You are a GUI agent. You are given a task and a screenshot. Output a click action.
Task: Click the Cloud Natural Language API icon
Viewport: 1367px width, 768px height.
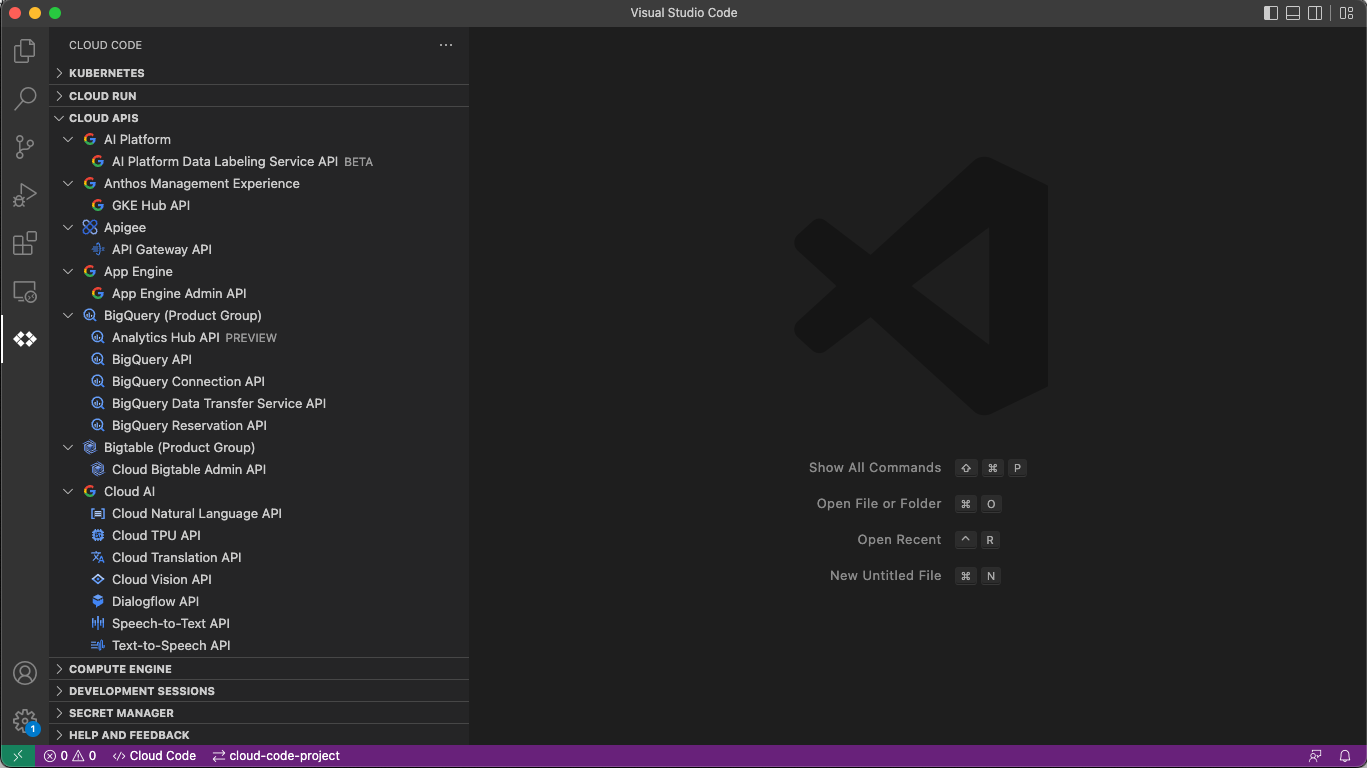[x=98, y=513]
